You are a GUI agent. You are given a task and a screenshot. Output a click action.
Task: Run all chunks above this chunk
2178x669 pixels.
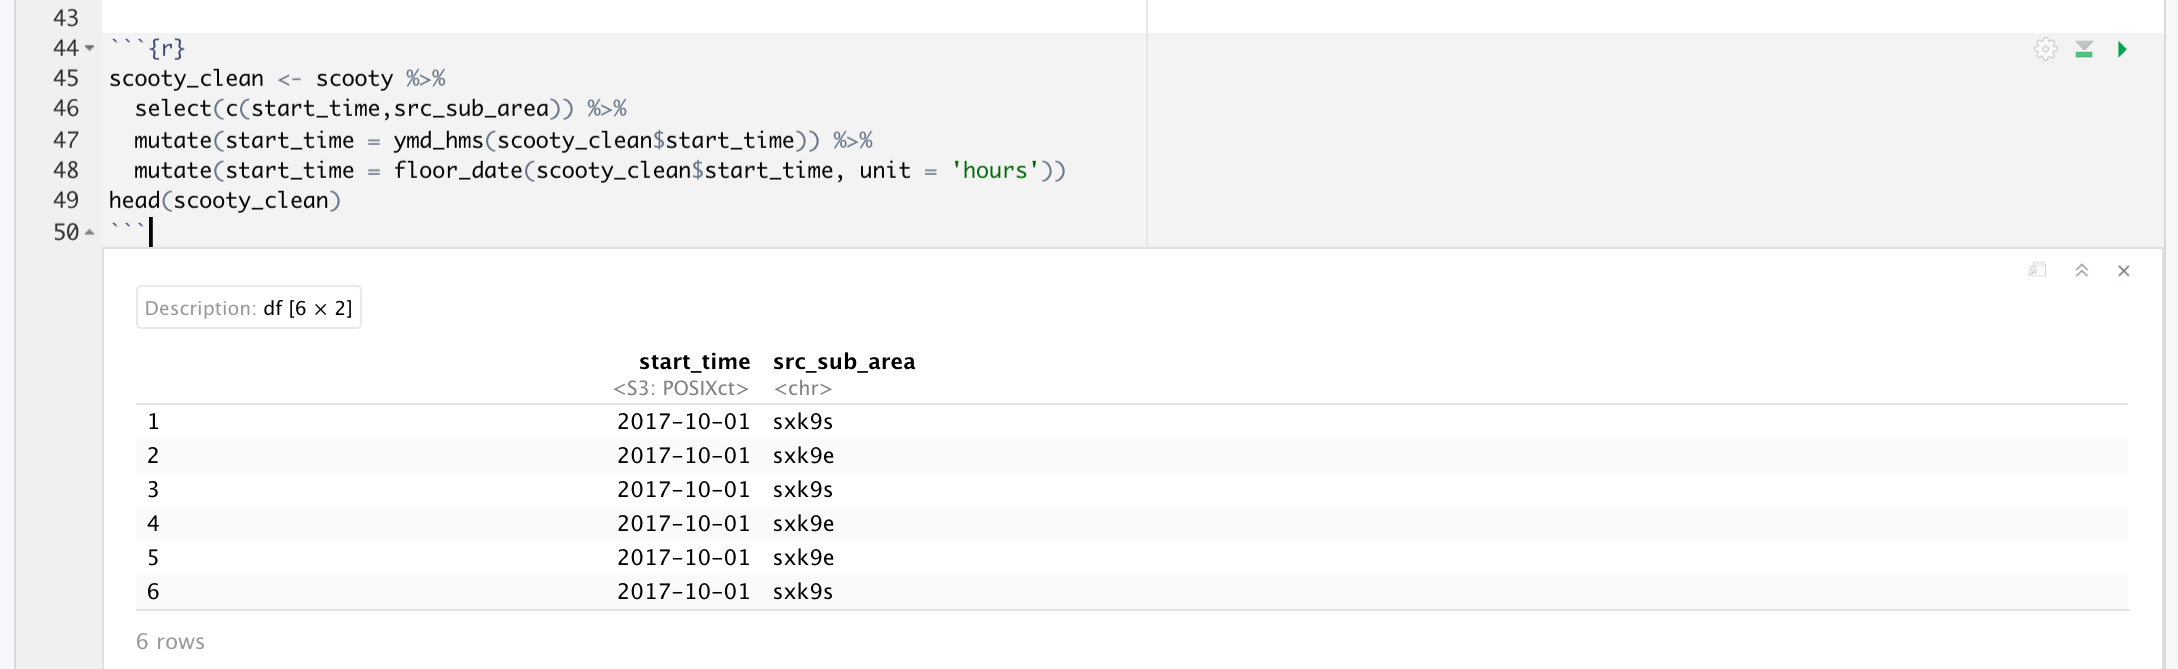pyautogui.click(x=2084, y=48)
